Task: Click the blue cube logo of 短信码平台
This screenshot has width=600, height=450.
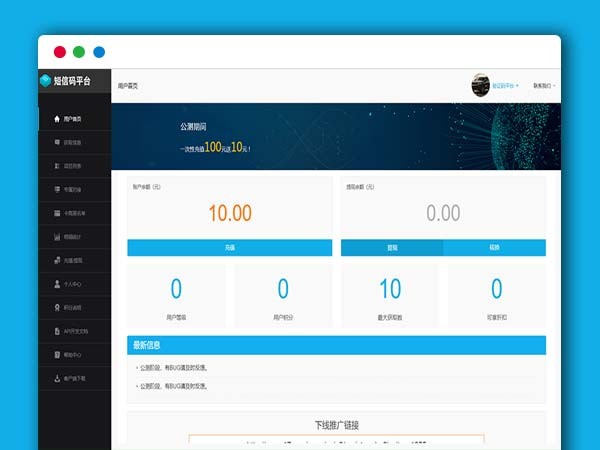Action: click(45, 81)
